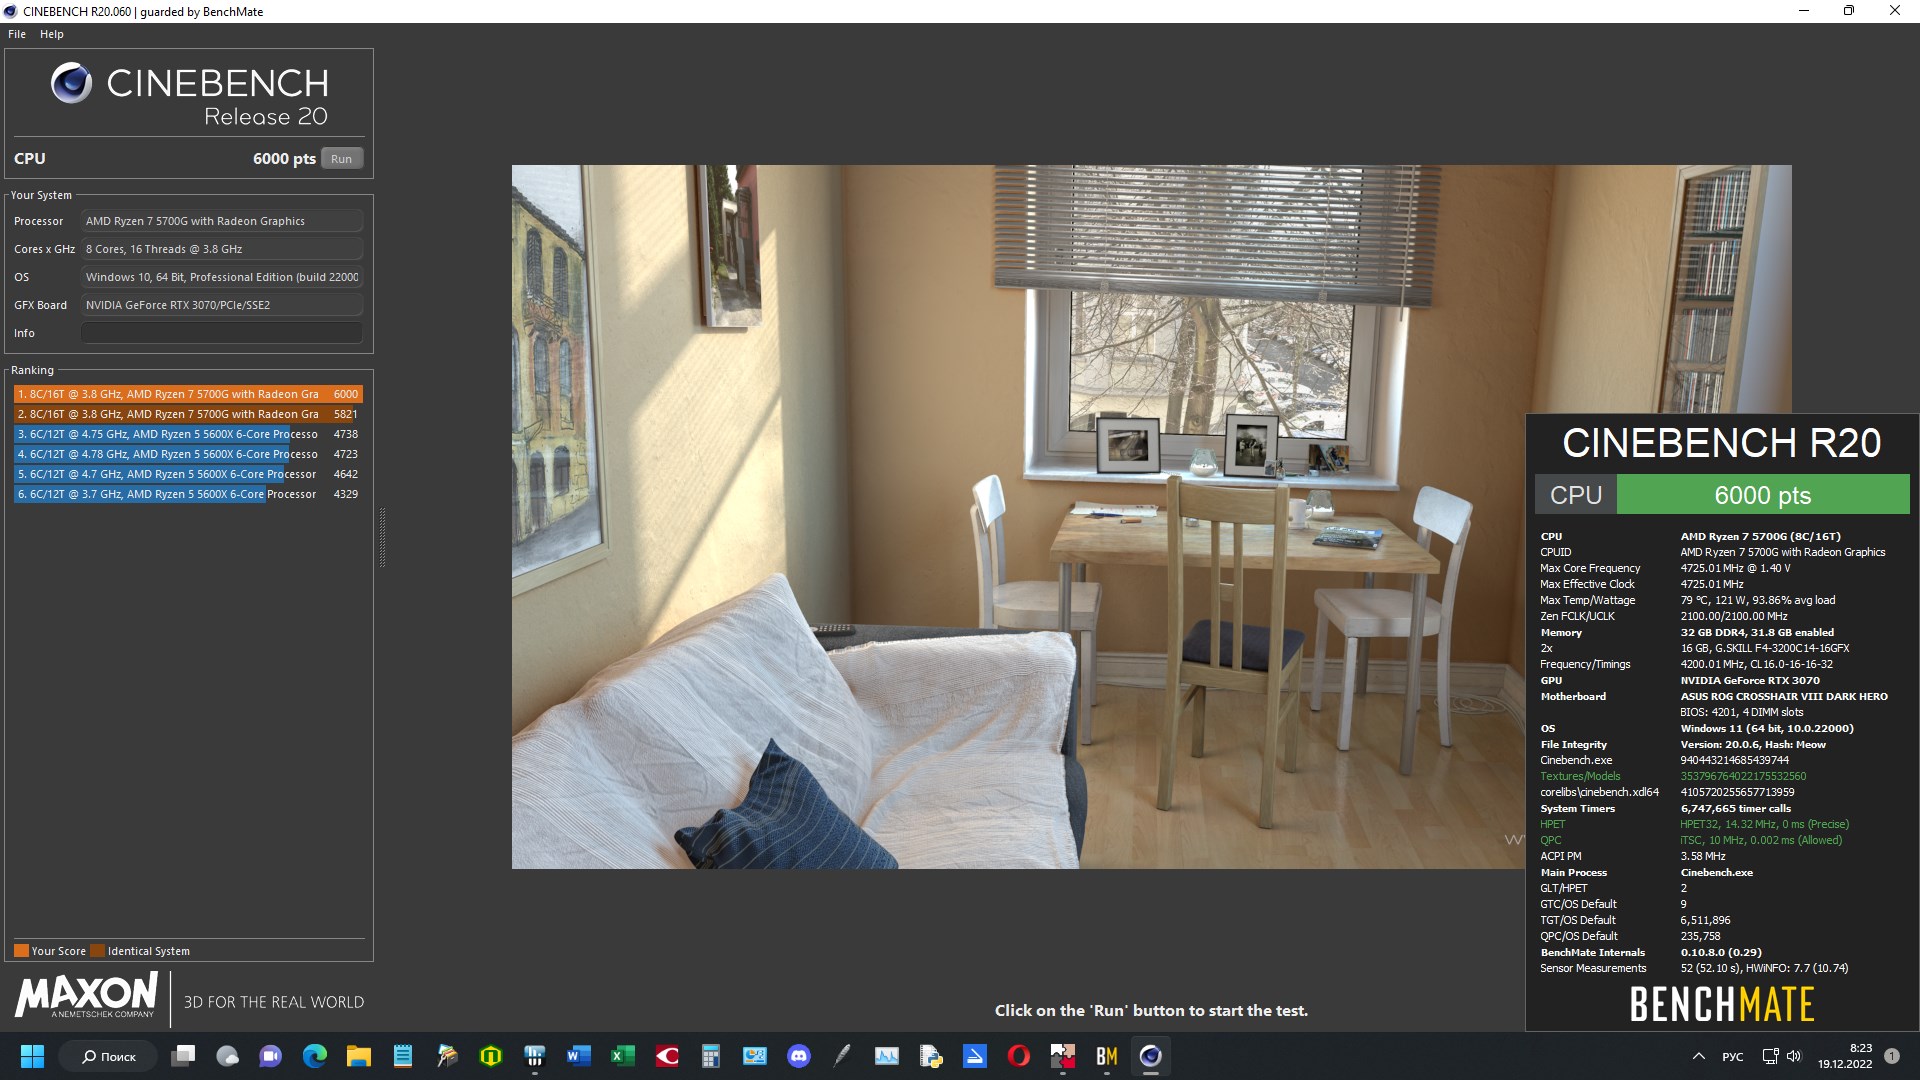Screen dimensions: 1920x1080
Task: Open the cloud weather widget icon
Action: tap(227, 1056)
